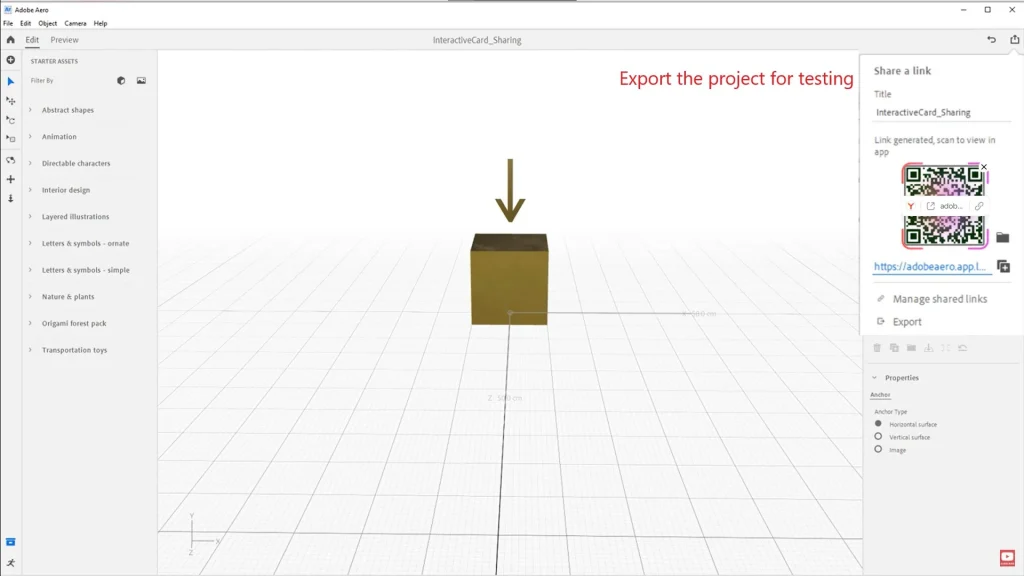Click the InteractiveCard_Sharing project title in header

click(477, 40)
